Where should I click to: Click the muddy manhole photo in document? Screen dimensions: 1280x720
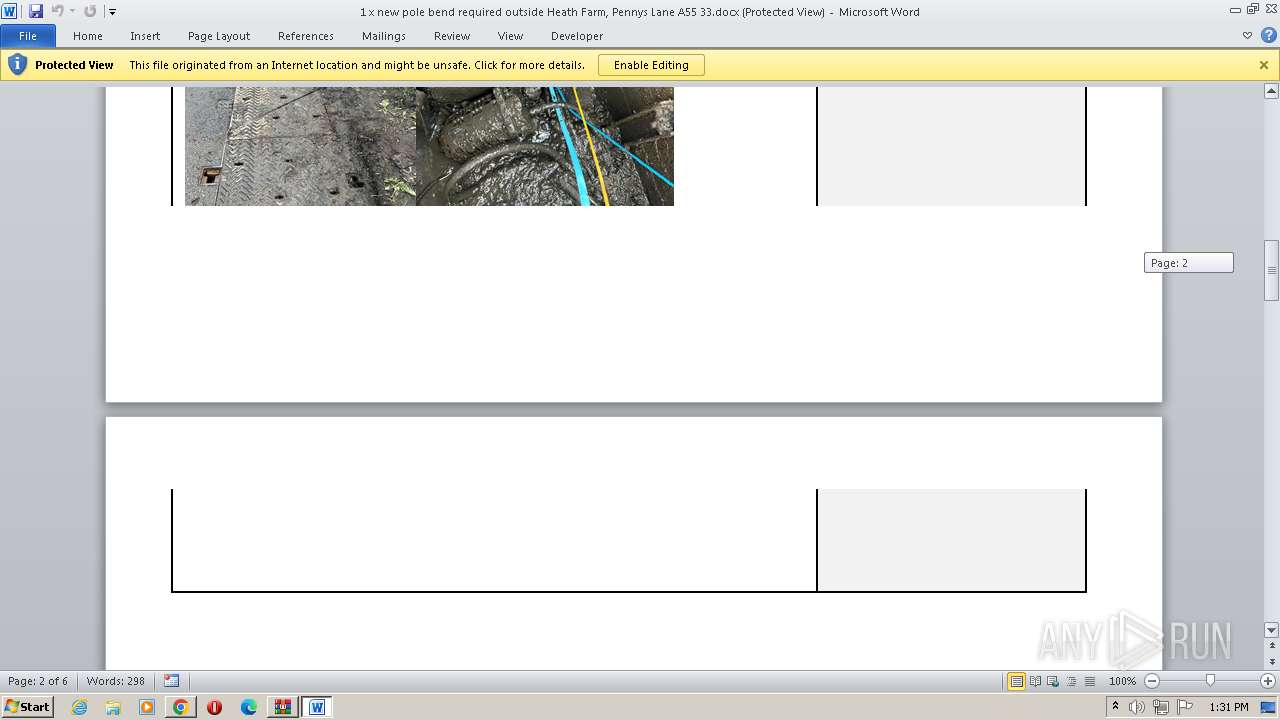[545, 146]
